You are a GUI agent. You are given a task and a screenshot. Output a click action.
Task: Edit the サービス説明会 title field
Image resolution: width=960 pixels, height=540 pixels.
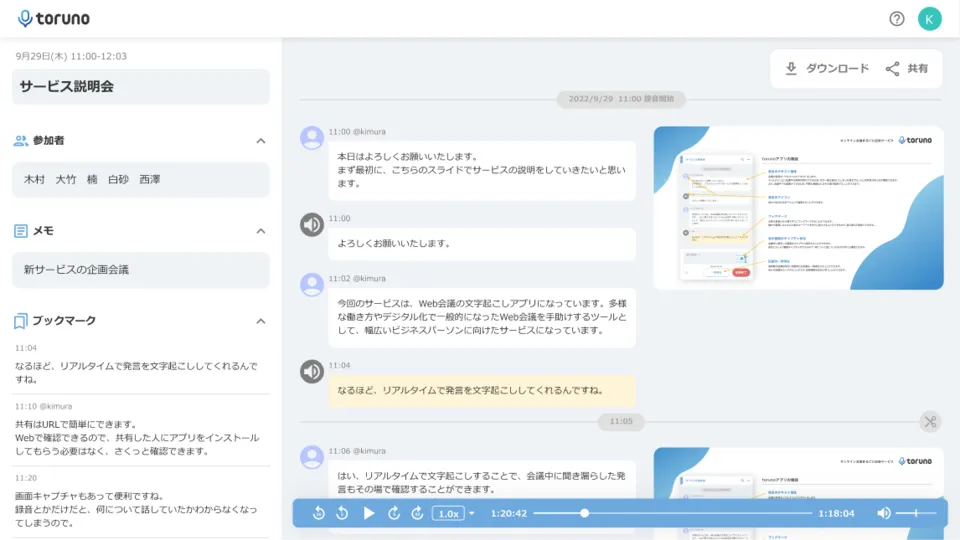(141, 86)
